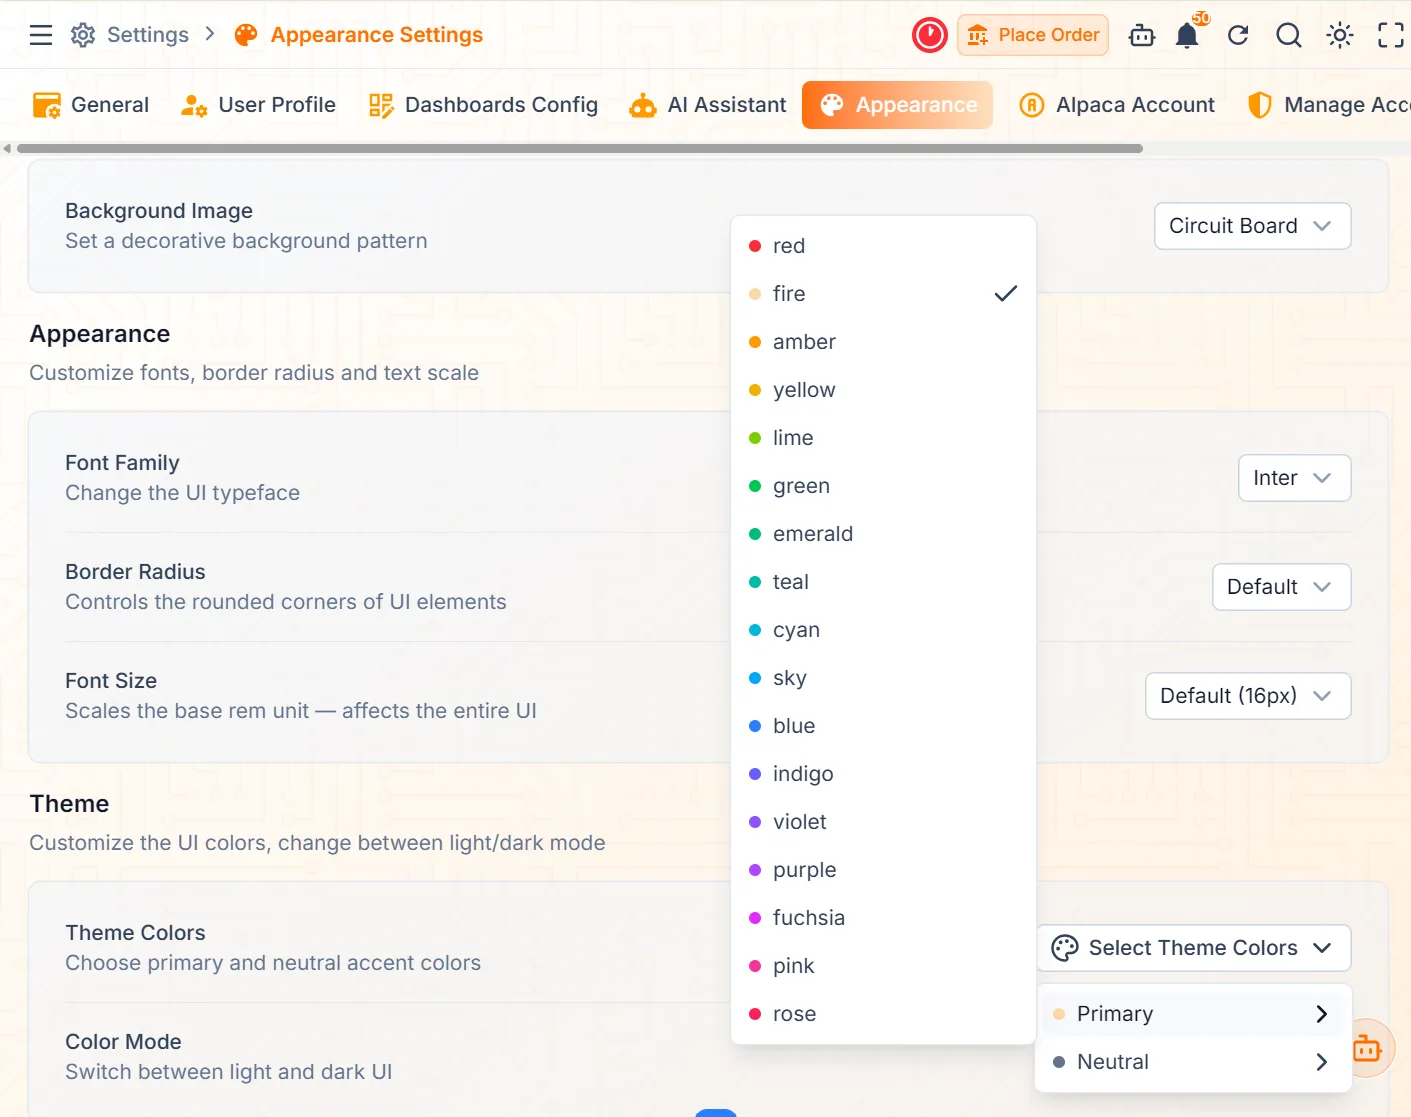This screenshot has width=1411, height=1117.
Task: Open notifications bell with 50 badge
Action: pos(1188,35)
